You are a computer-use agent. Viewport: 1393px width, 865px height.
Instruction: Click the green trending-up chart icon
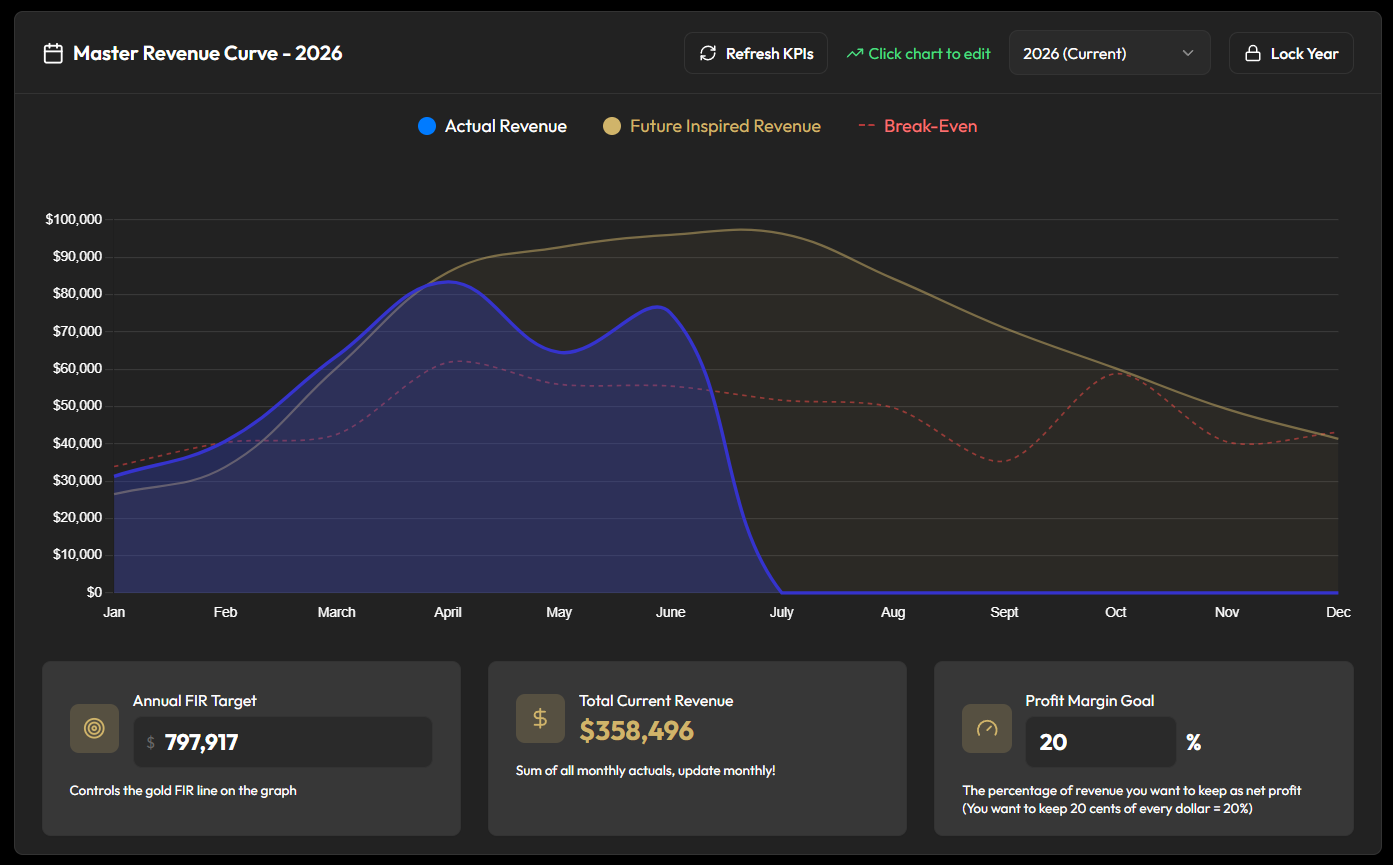(x=854, y=54)
